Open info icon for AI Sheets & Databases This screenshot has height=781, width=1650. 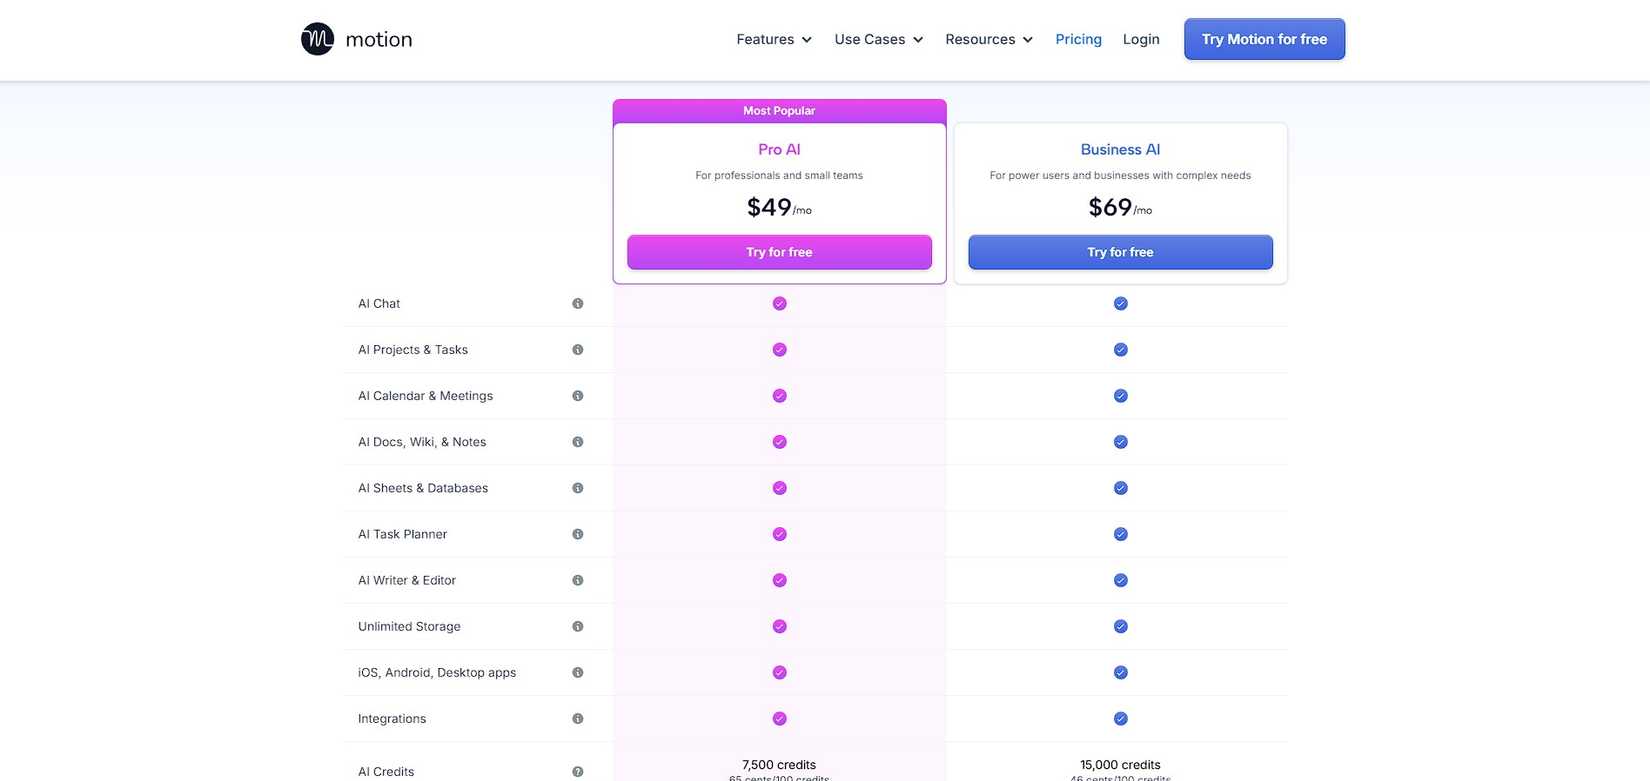click(x=578, y=488)
